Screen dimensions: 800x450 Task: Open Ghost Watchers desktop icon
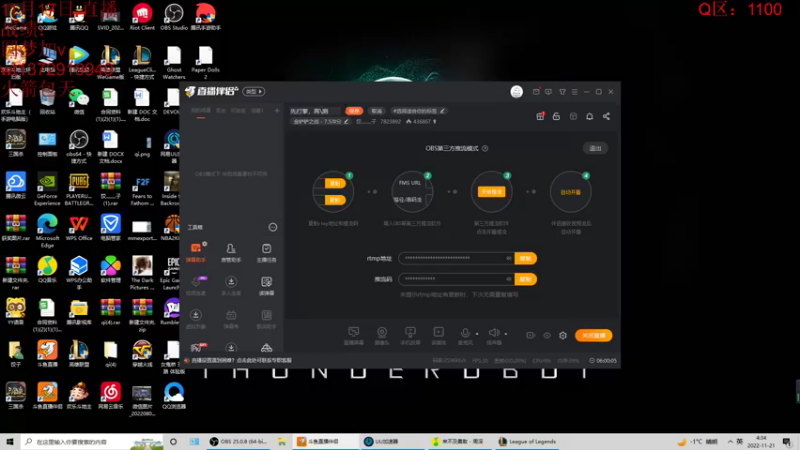tap(174, 62)
